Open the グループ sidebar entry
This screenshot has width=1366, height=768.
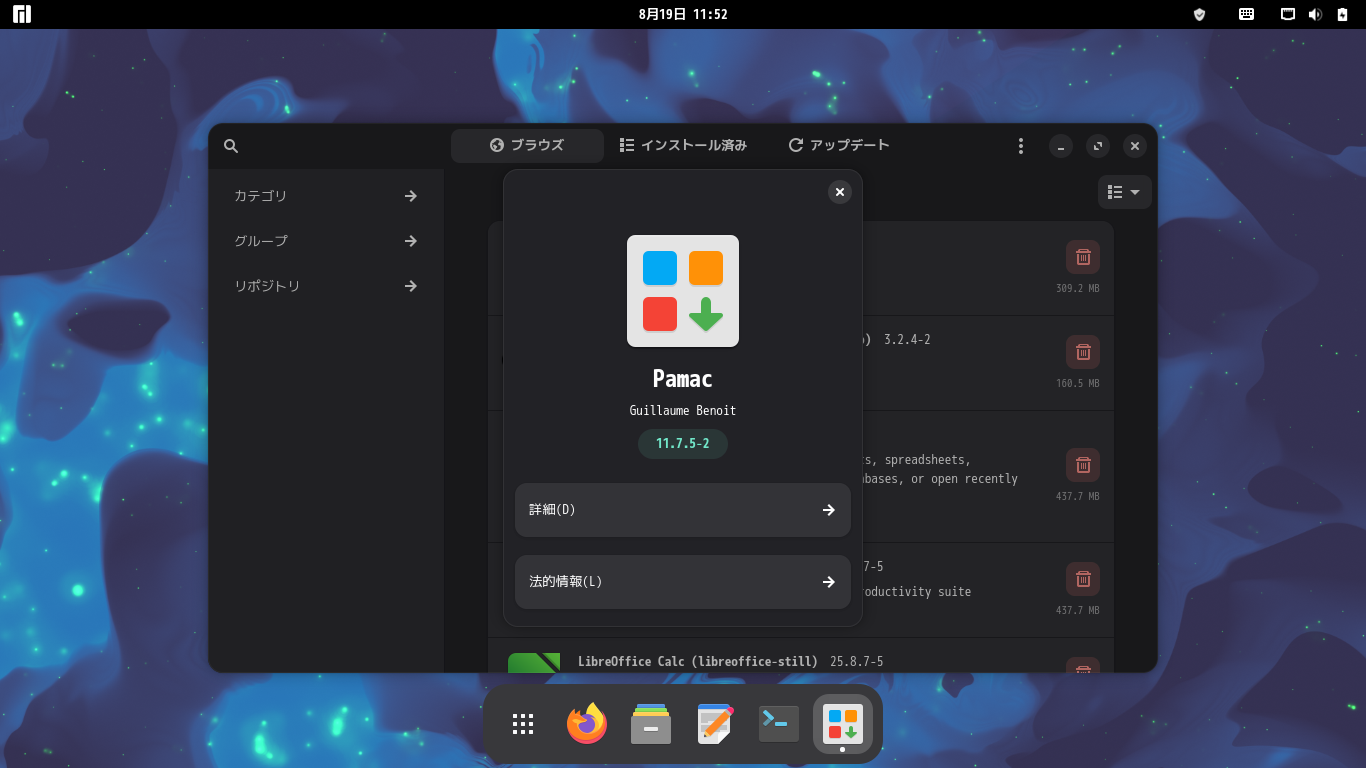tap(326, 241)
